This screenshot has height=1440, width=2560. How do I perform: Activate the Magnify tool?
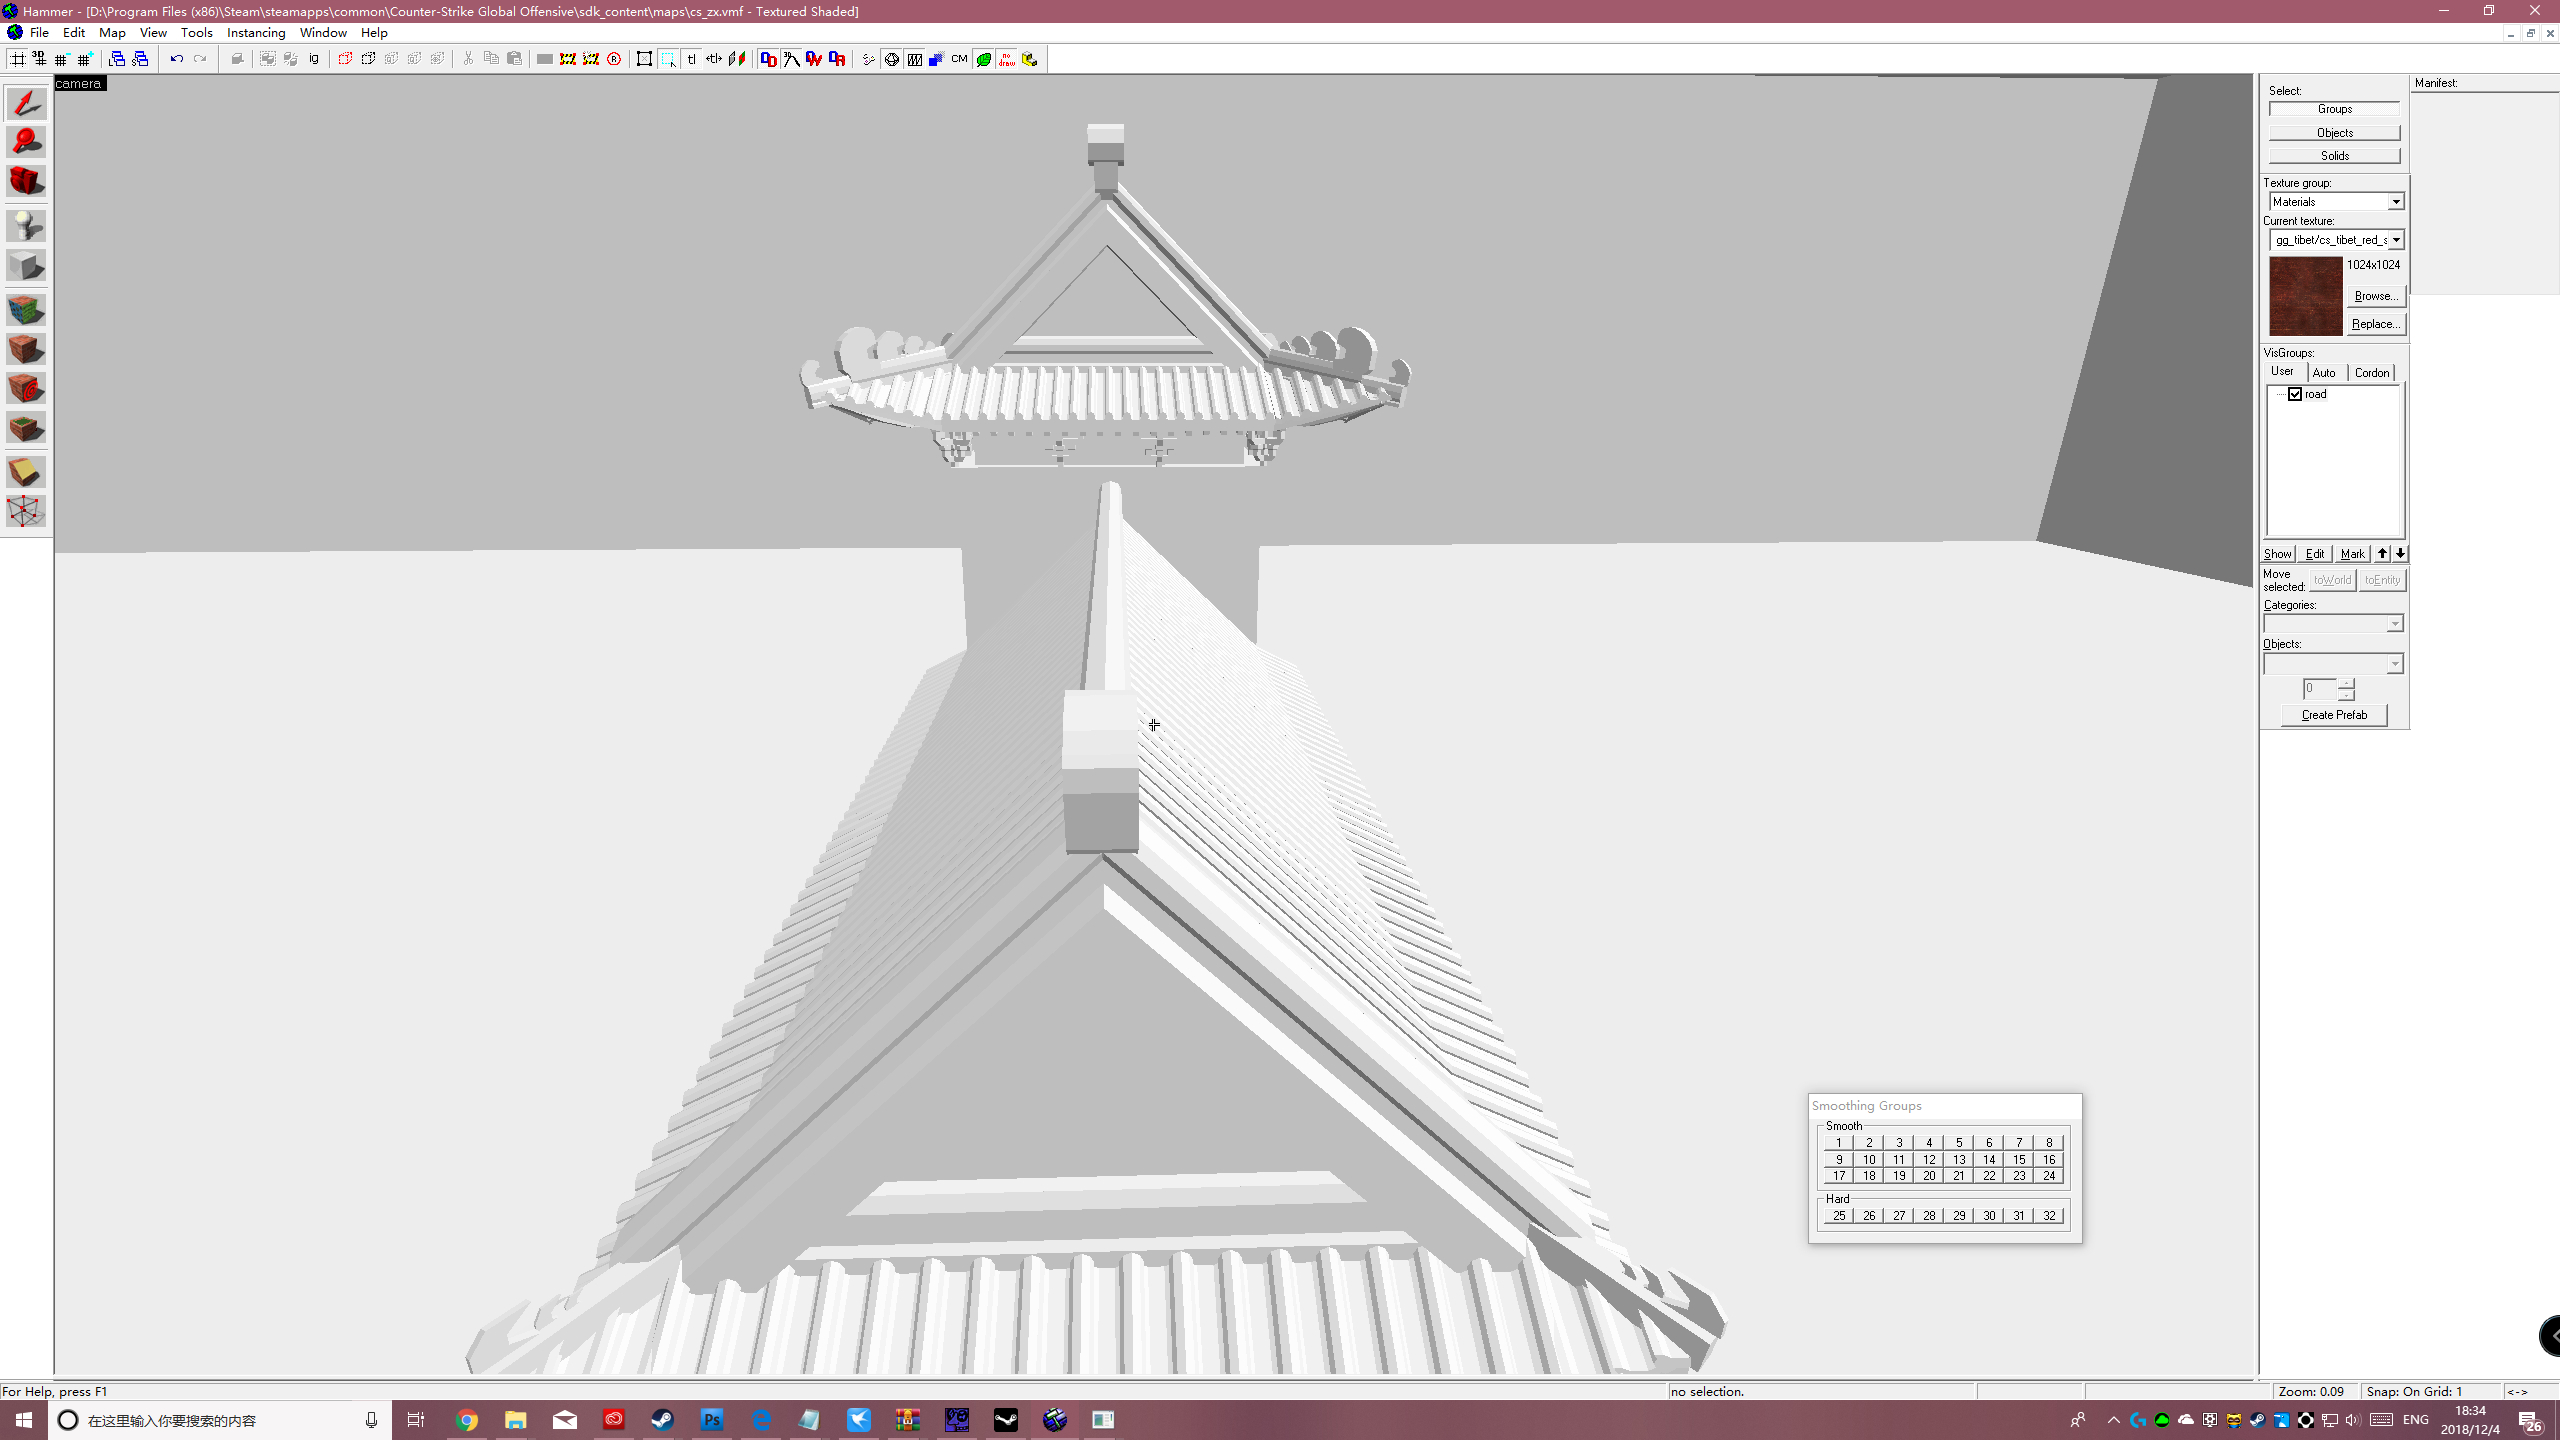[x=26, y=142]
